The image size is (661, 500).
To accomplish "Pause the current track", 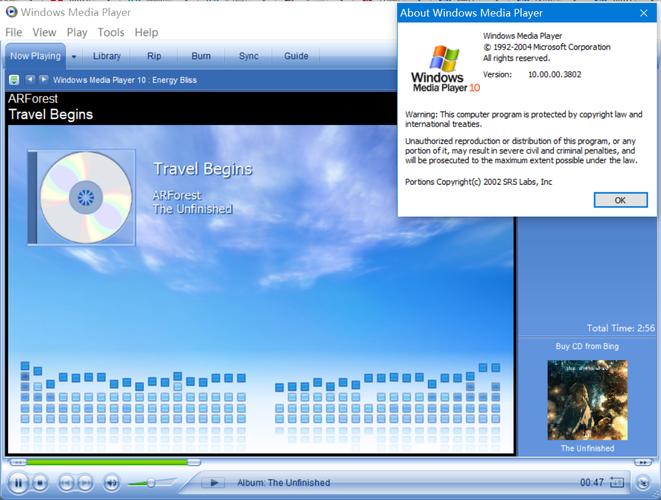I will click(x=17, y=482).
